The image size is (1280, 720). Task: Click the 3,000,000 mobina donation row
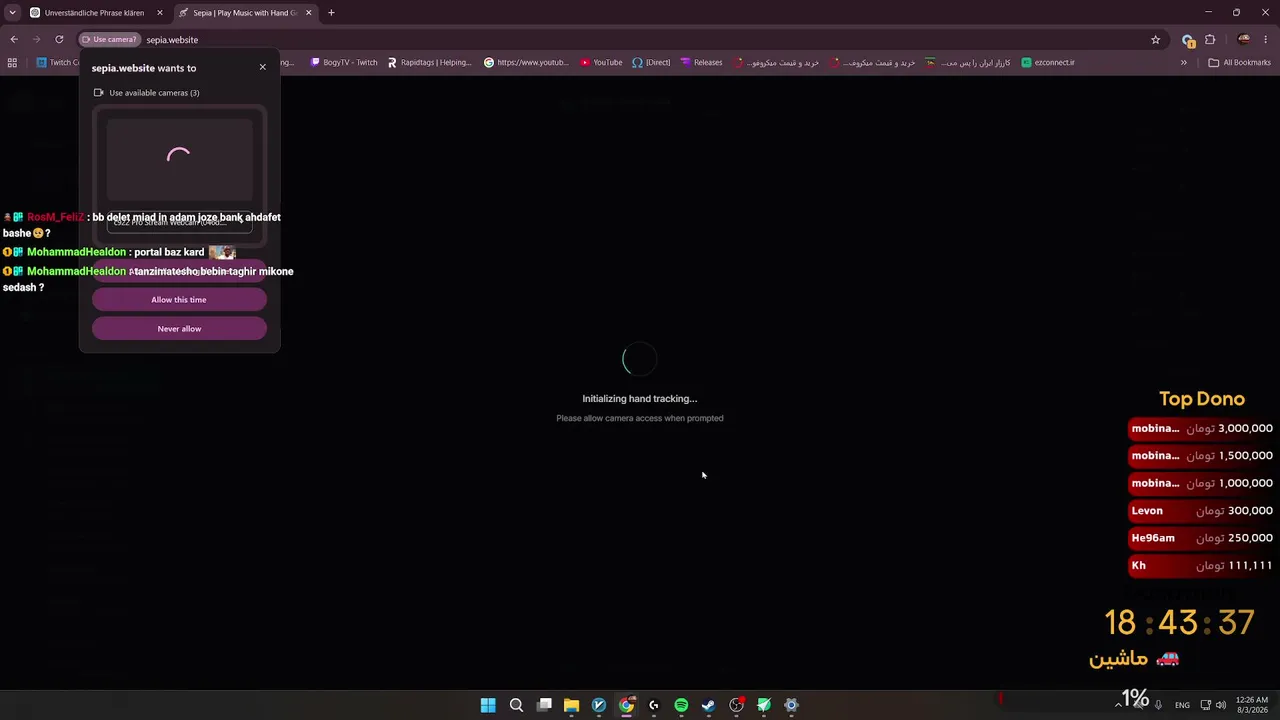click(1201, 428)
